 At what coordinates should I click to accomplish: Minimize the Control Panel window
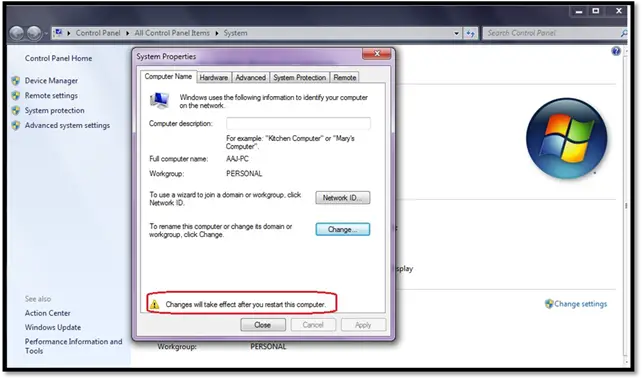(579, 11)
